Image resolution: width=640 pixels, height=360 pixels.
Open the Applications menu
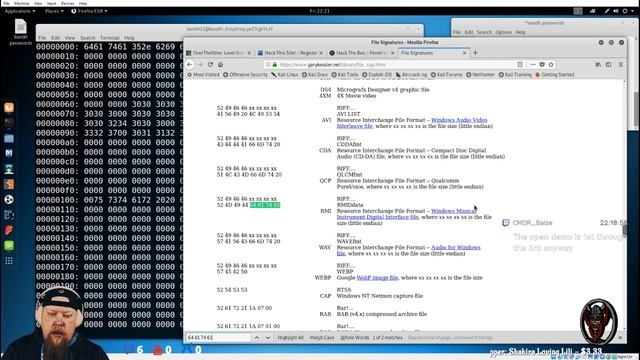click(20, 11)
